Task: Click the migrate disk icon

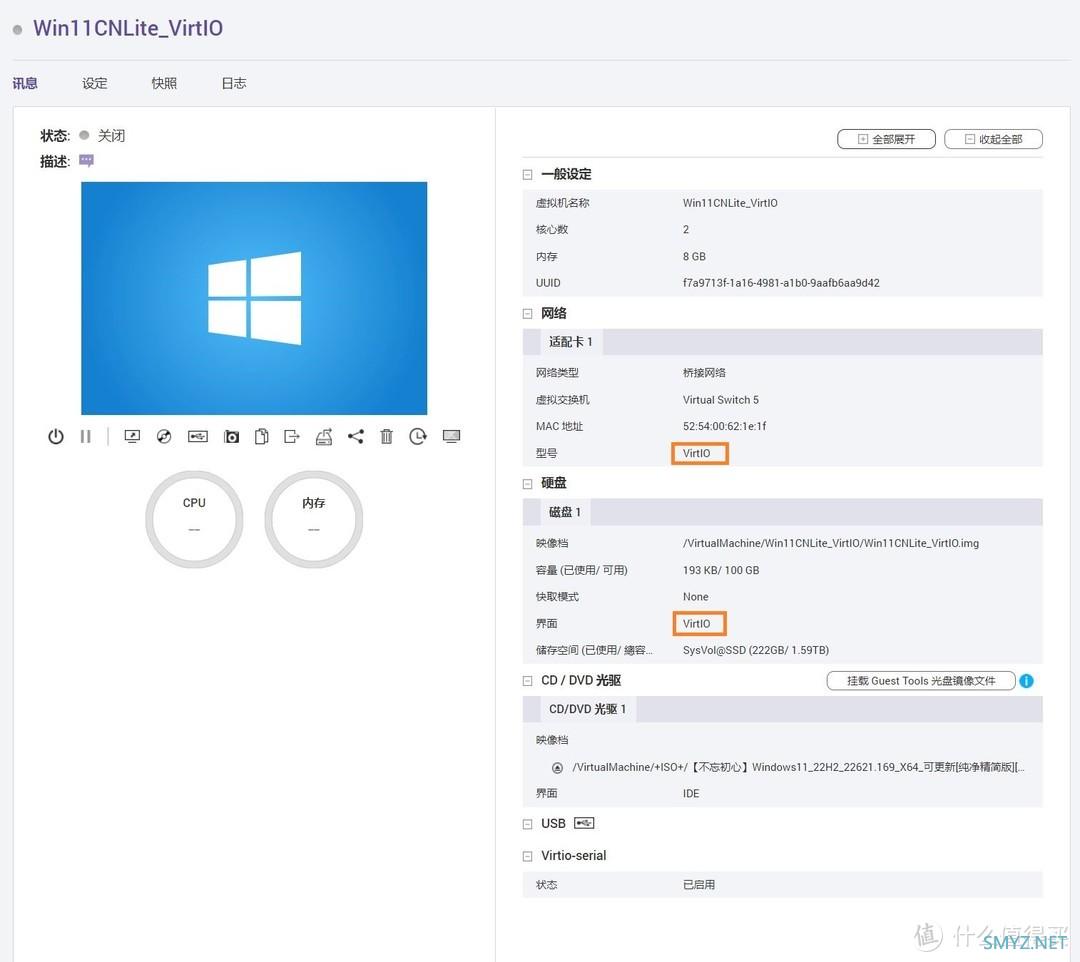Action: (x=324, y=437)
